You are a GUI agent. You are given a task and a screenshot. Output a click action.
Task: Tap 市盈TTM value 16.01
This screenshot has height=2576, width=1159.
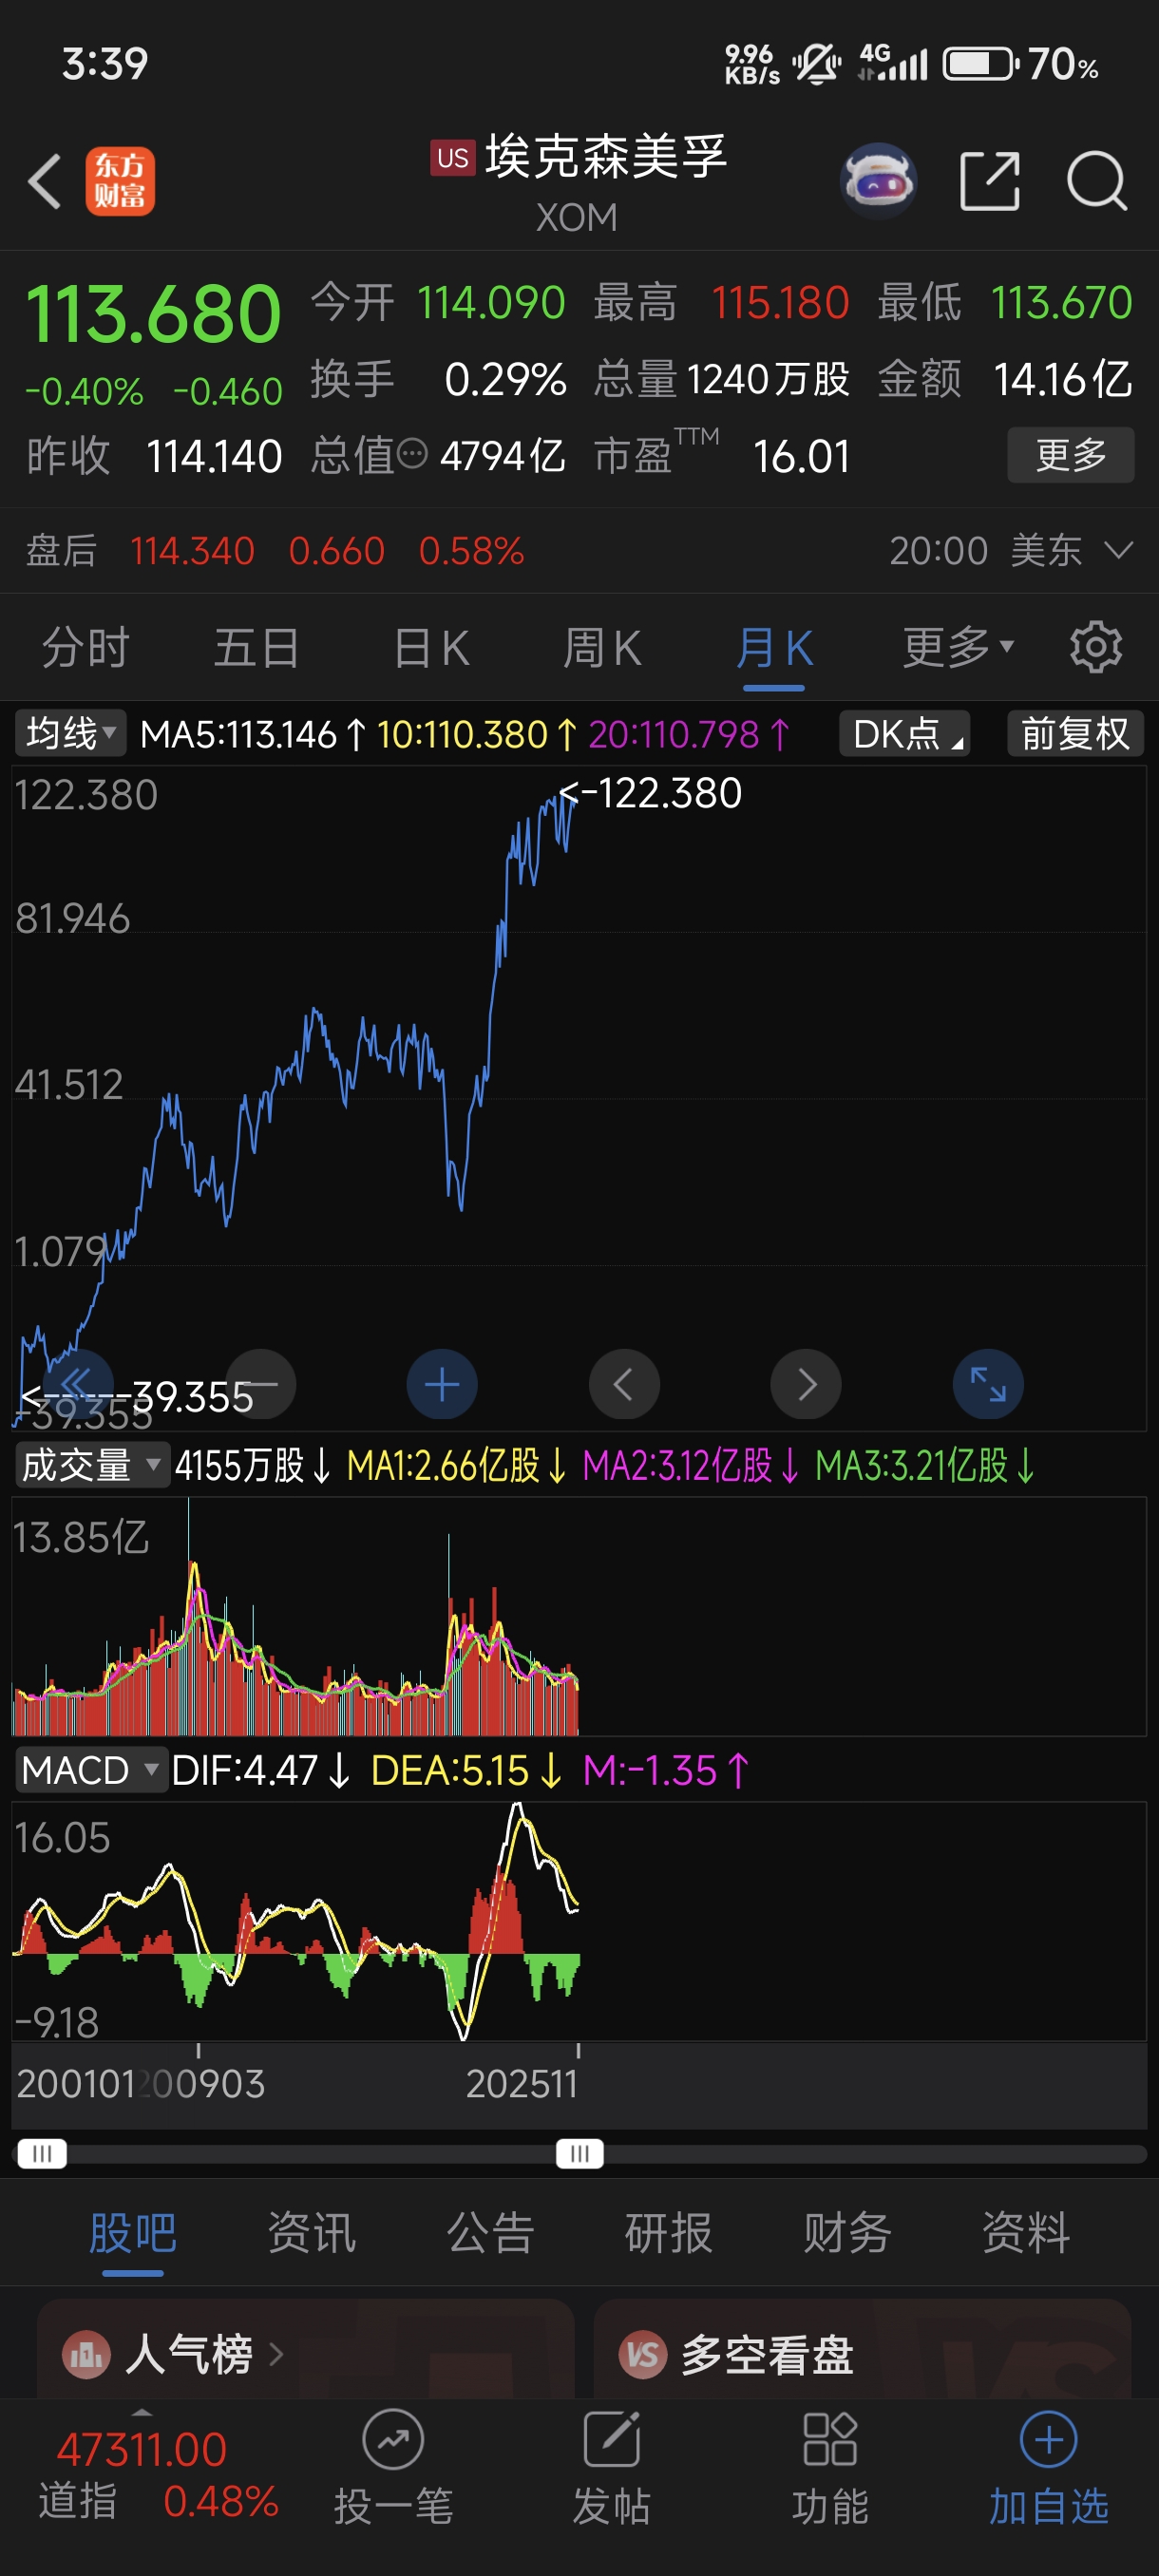[801, 456]
